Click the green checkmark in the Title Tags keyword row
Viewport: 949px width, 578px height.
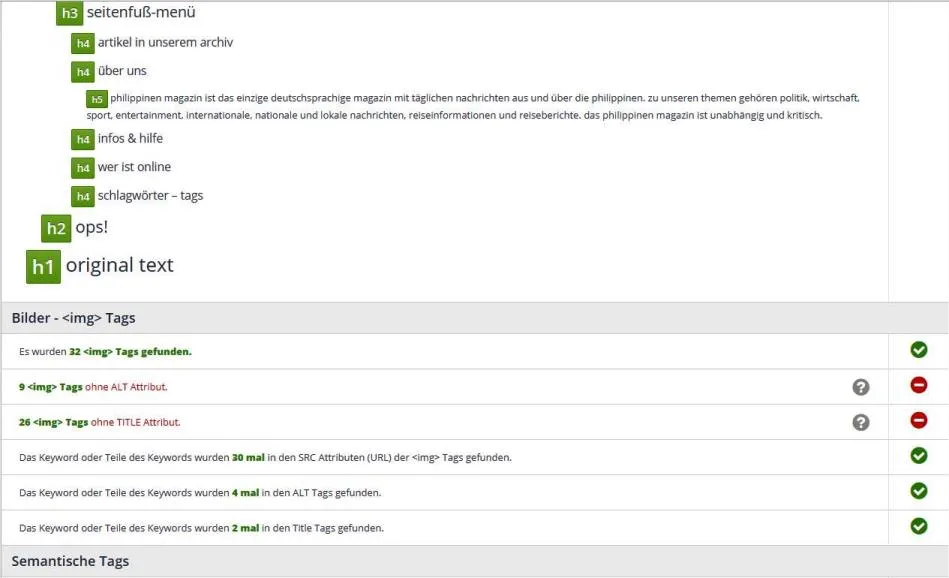pos(918,526)
